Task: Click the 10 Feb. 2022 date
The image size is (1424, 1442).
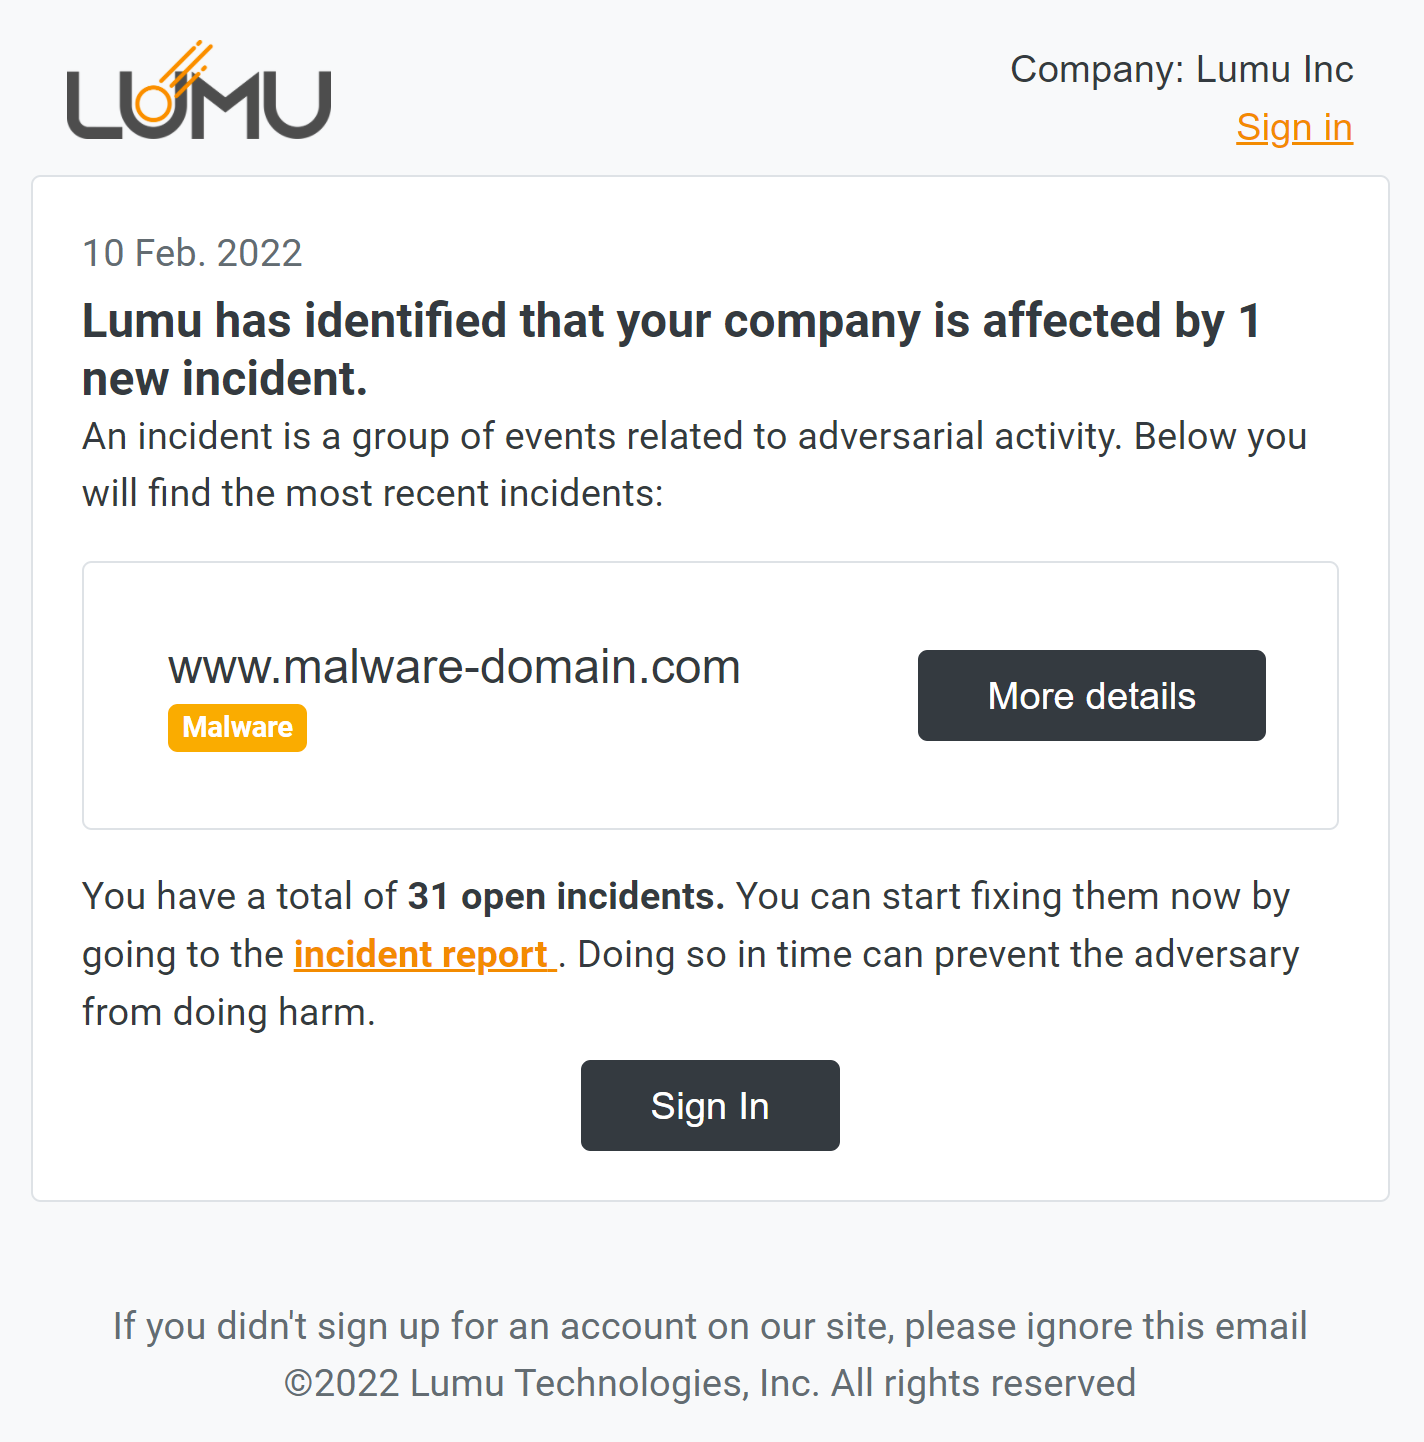Action: [192, 254]
